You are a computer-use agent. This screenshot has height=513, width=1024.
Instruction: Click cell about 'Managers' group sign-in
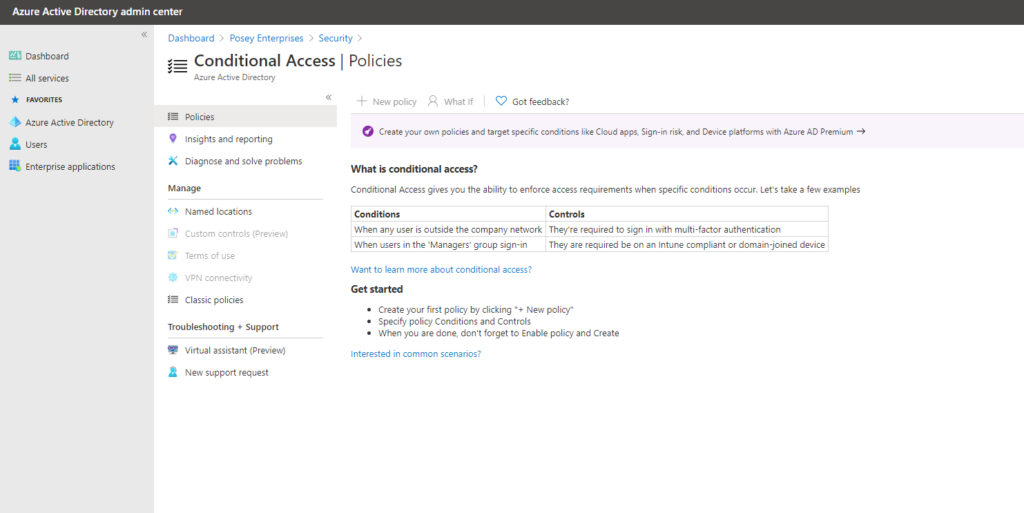pos(448,245)
